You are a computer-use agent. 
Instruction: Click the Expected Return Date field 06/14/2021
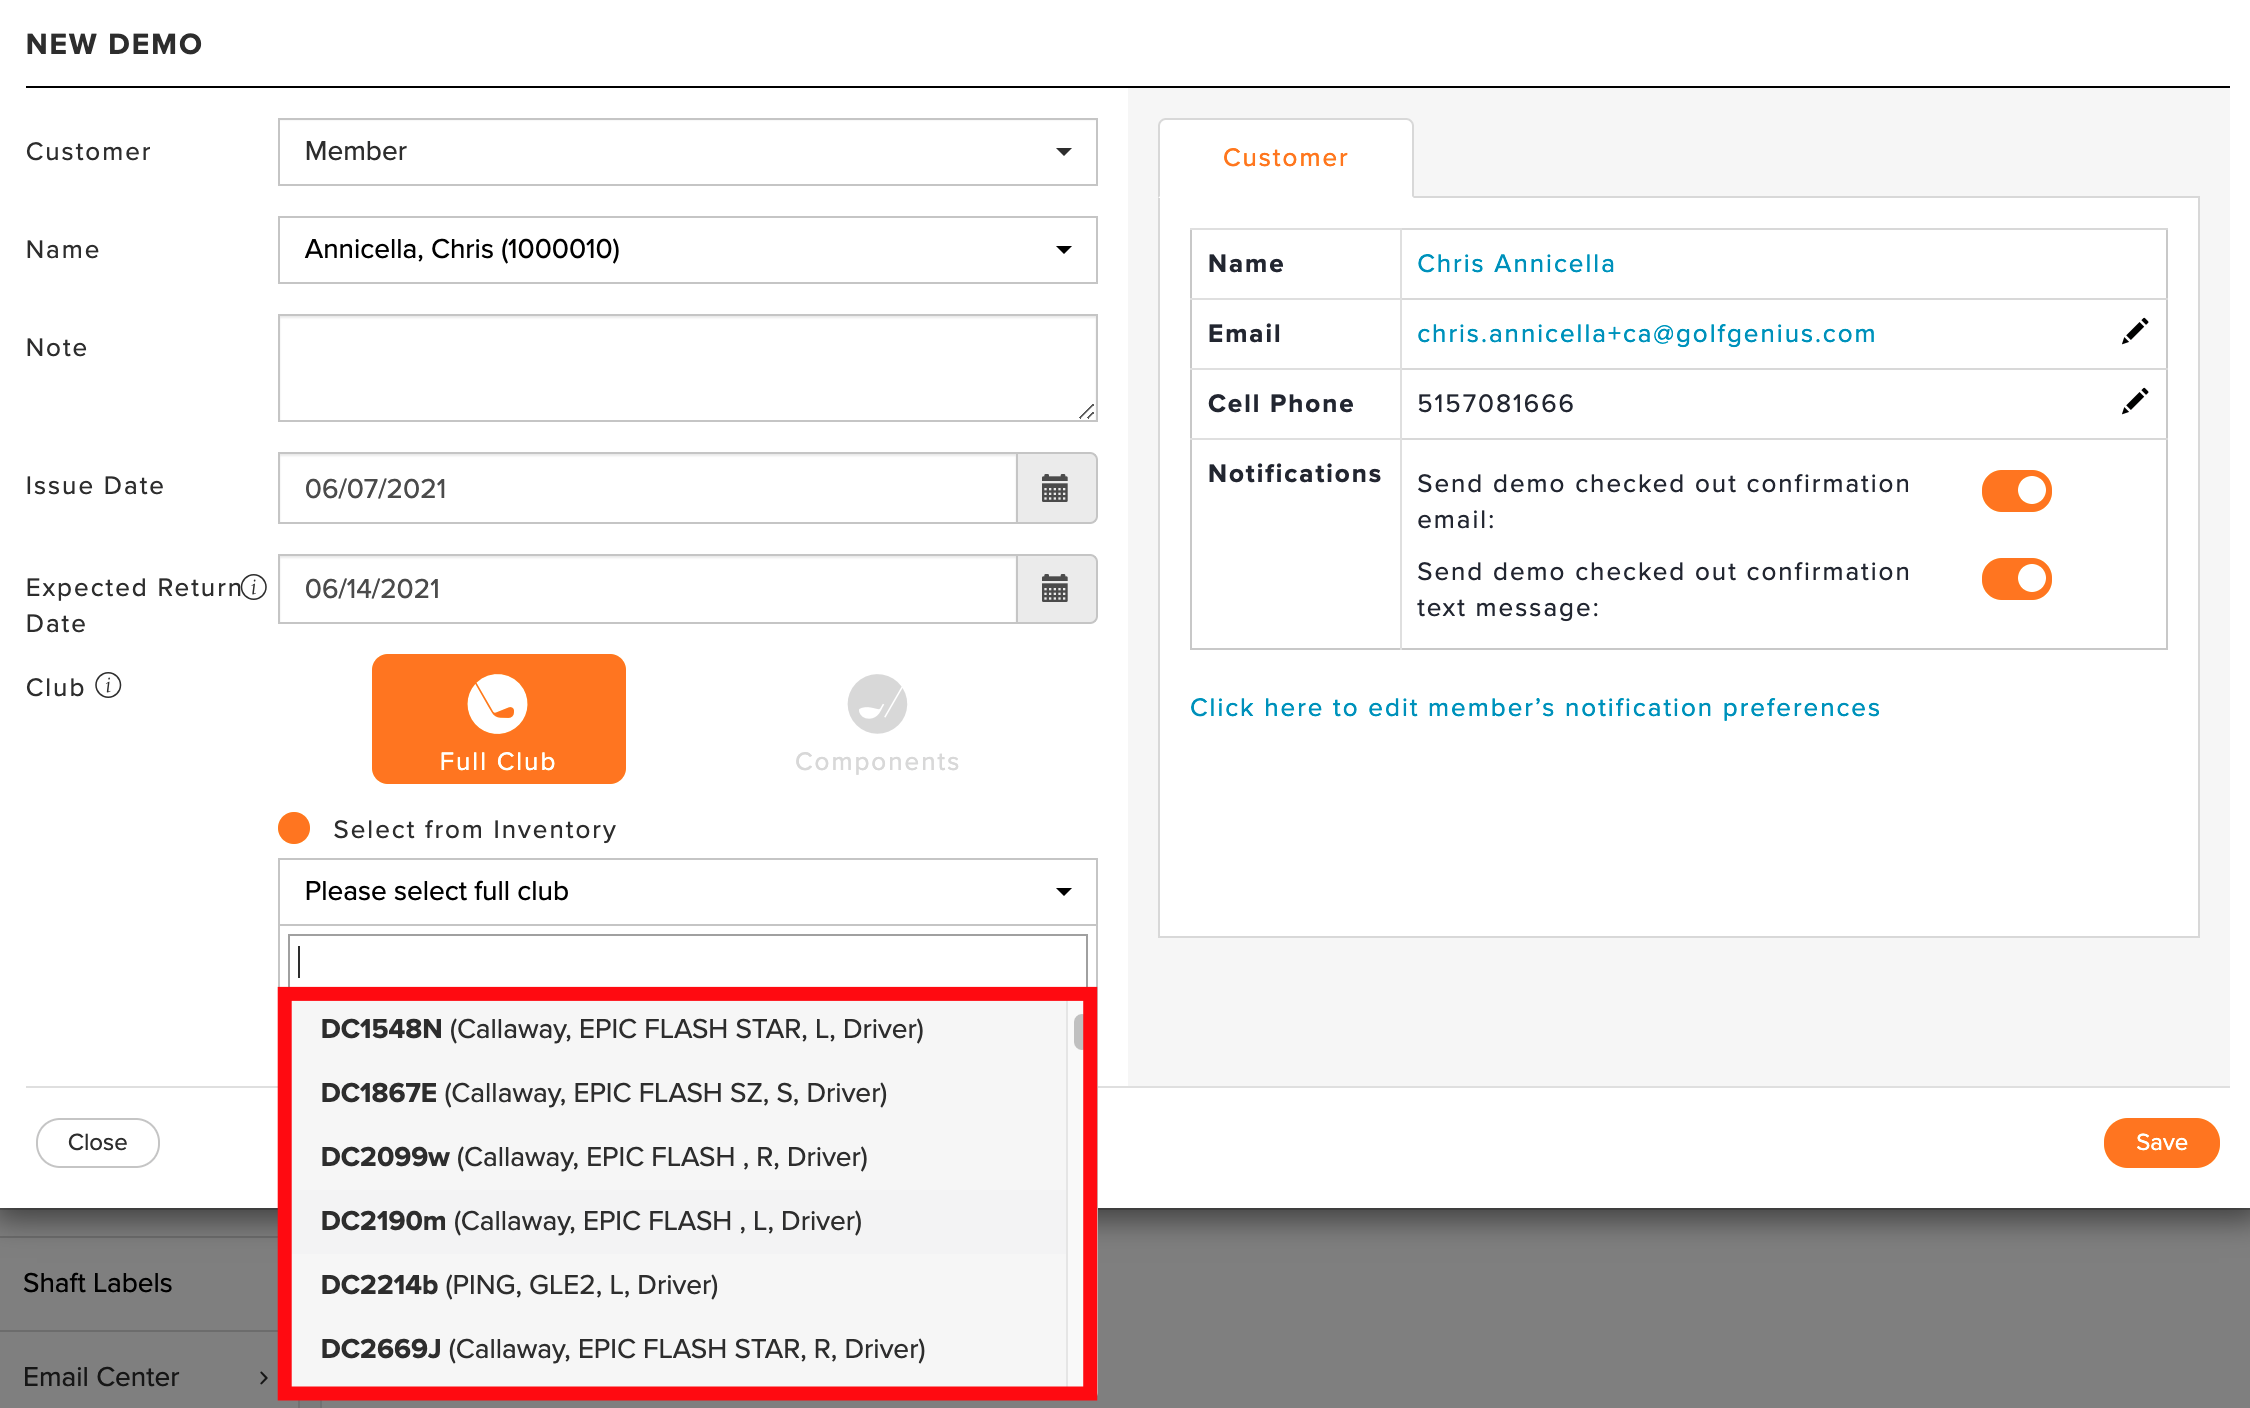pyautogui.click(x=648, y=589)
